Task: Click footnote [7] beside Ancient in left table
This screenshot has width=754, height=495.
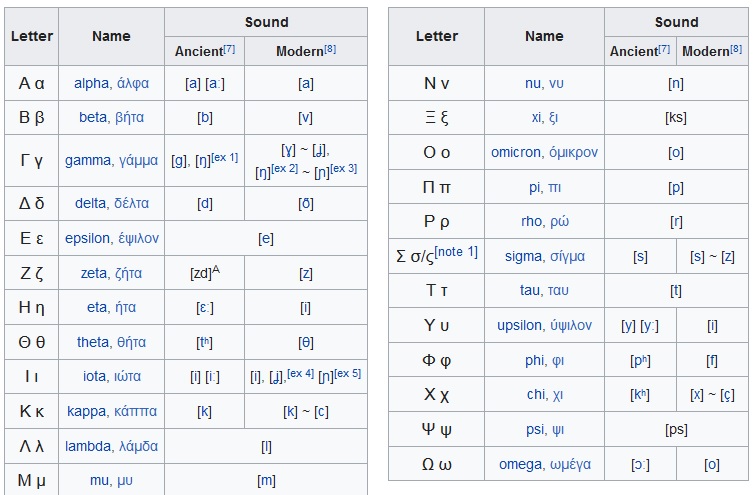Action: tap(229, 49)
